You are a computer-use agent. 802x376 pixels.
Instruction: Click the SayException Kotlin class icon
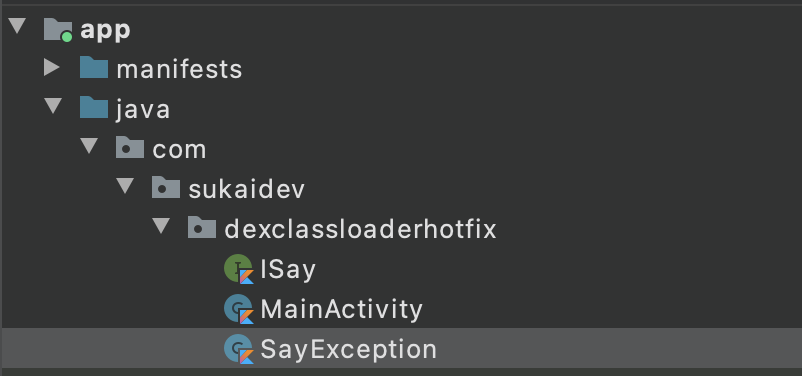point(239,349)
